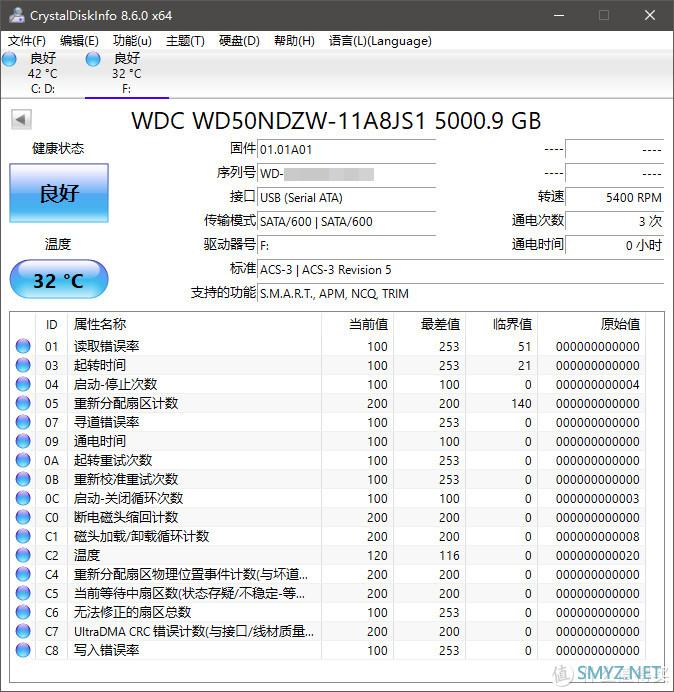Click the status dot for 起转重试次数 row
Image resolution: width=674 pixels, height=692 pixels.
point(23,460)
